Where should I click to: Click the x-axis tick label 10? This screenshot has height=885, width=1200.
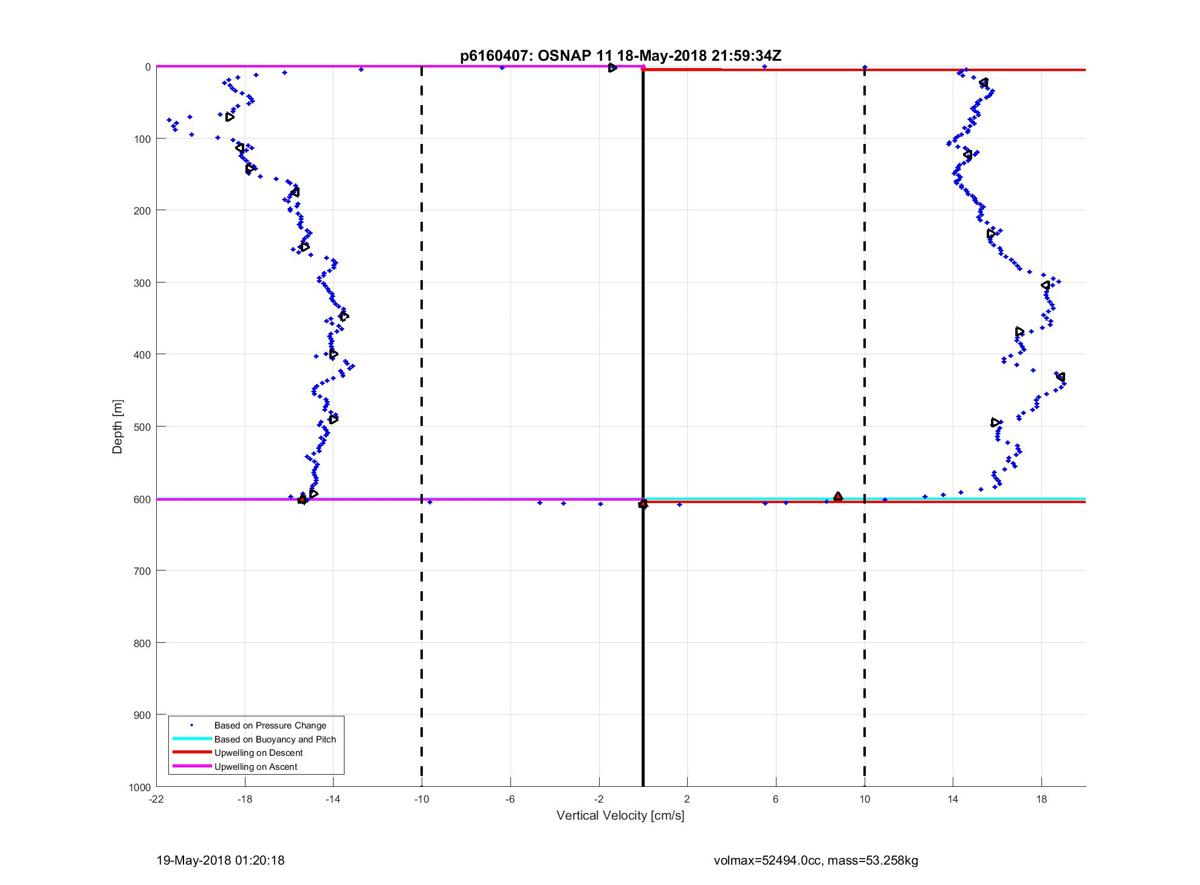coord(864,799)
